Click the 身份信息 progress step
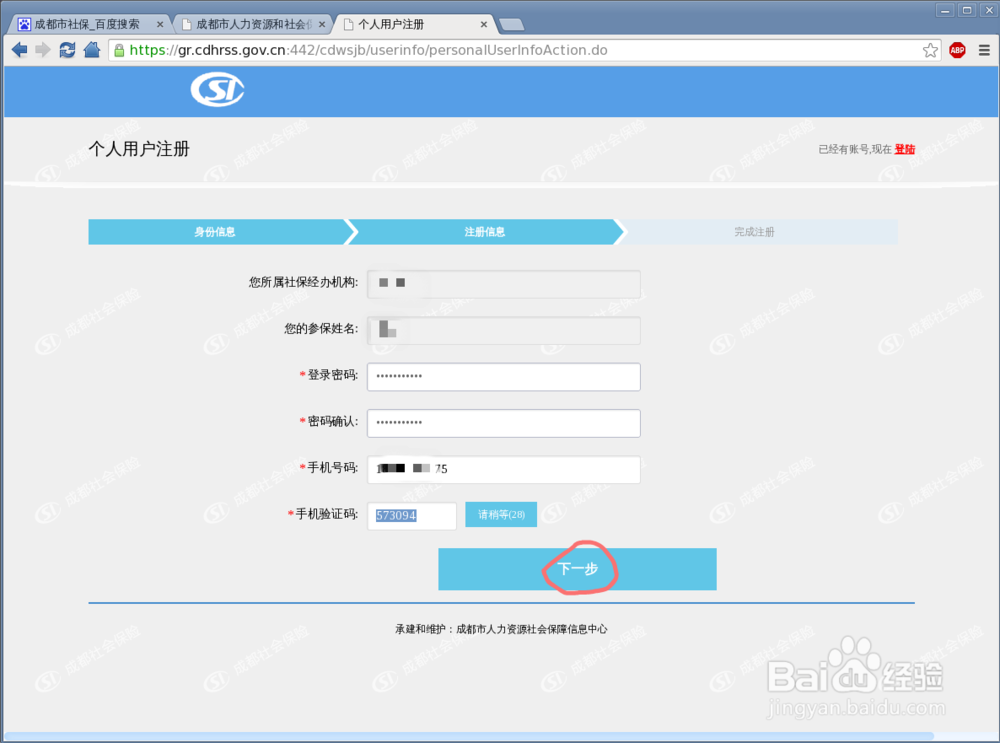This screenshot has width=1000, height=743. click(218, 231)
